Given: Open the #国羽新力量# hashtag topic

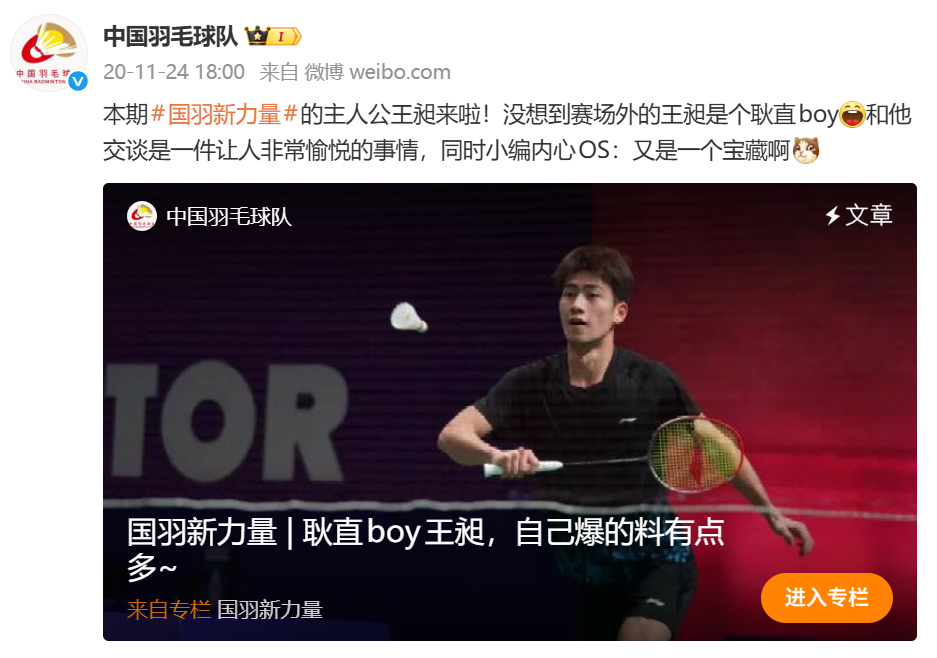Looking at the screenshot, I should (225, 114).
